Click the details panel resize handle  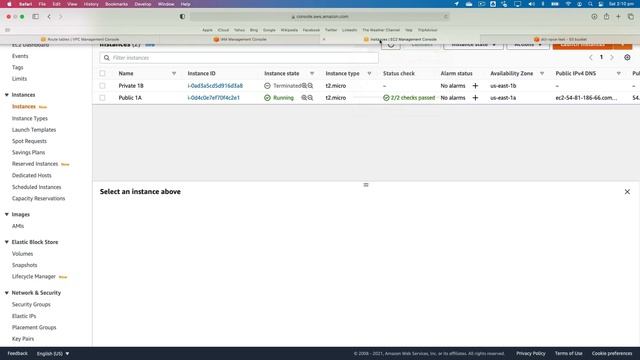pos(366,185)
